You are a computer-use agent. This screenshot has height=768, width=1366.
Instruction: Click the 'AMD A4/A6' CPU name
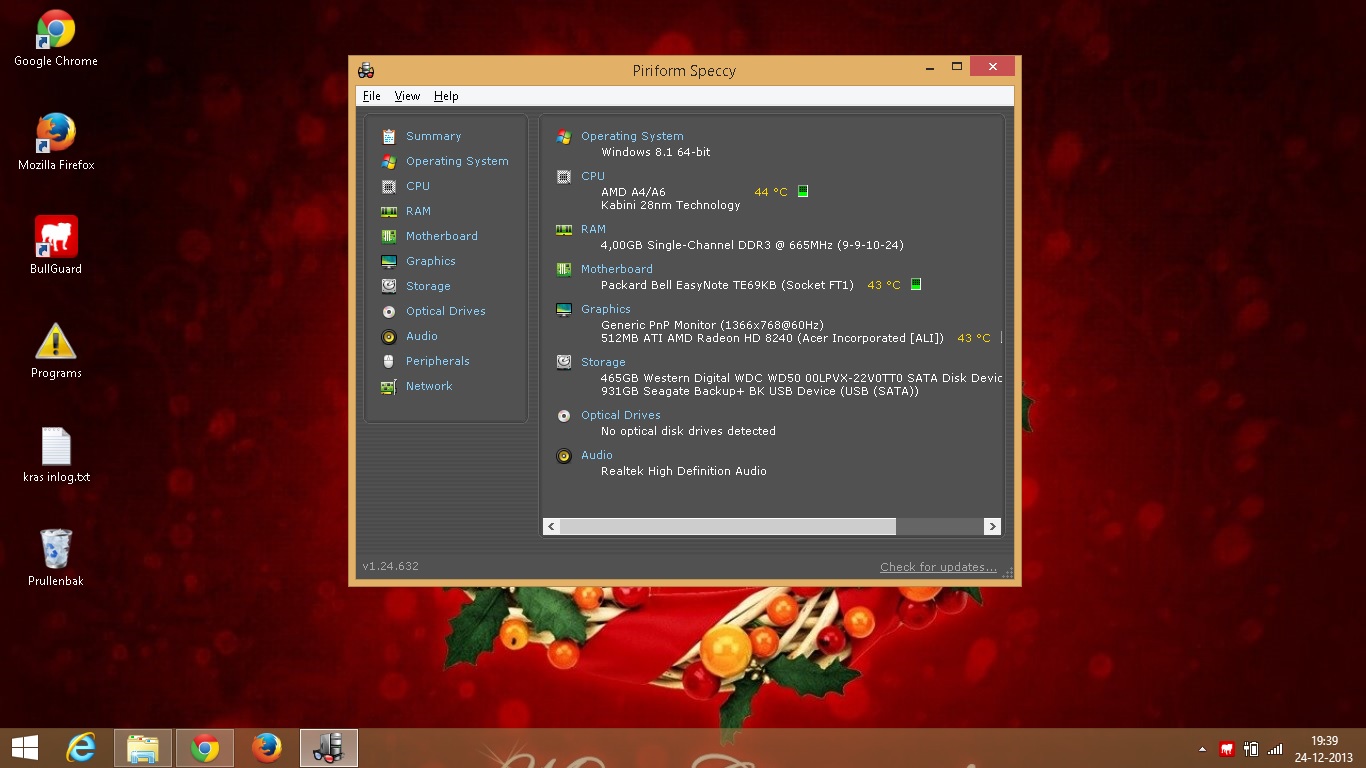pos(633,192)
